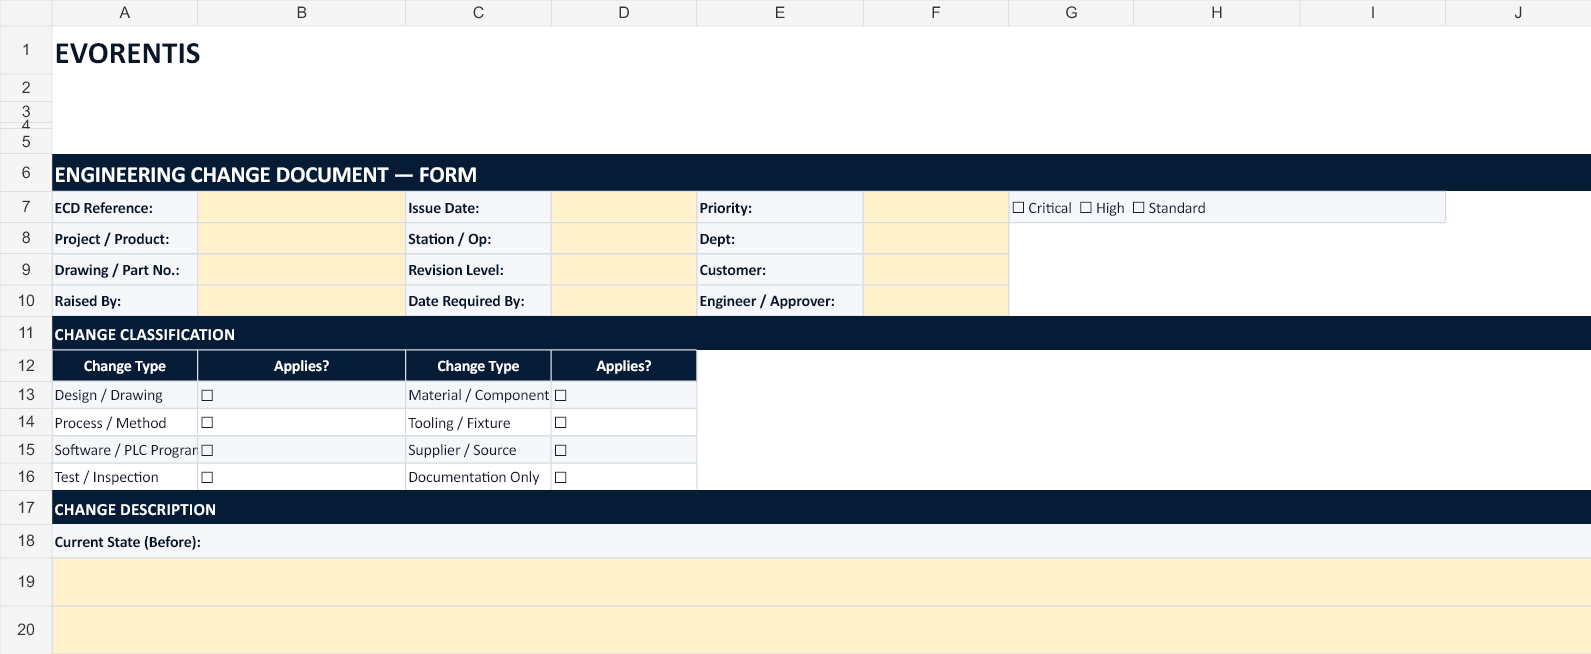Select row 1 header
This screenshot has height=654, width=1591.
coord(26,50)
